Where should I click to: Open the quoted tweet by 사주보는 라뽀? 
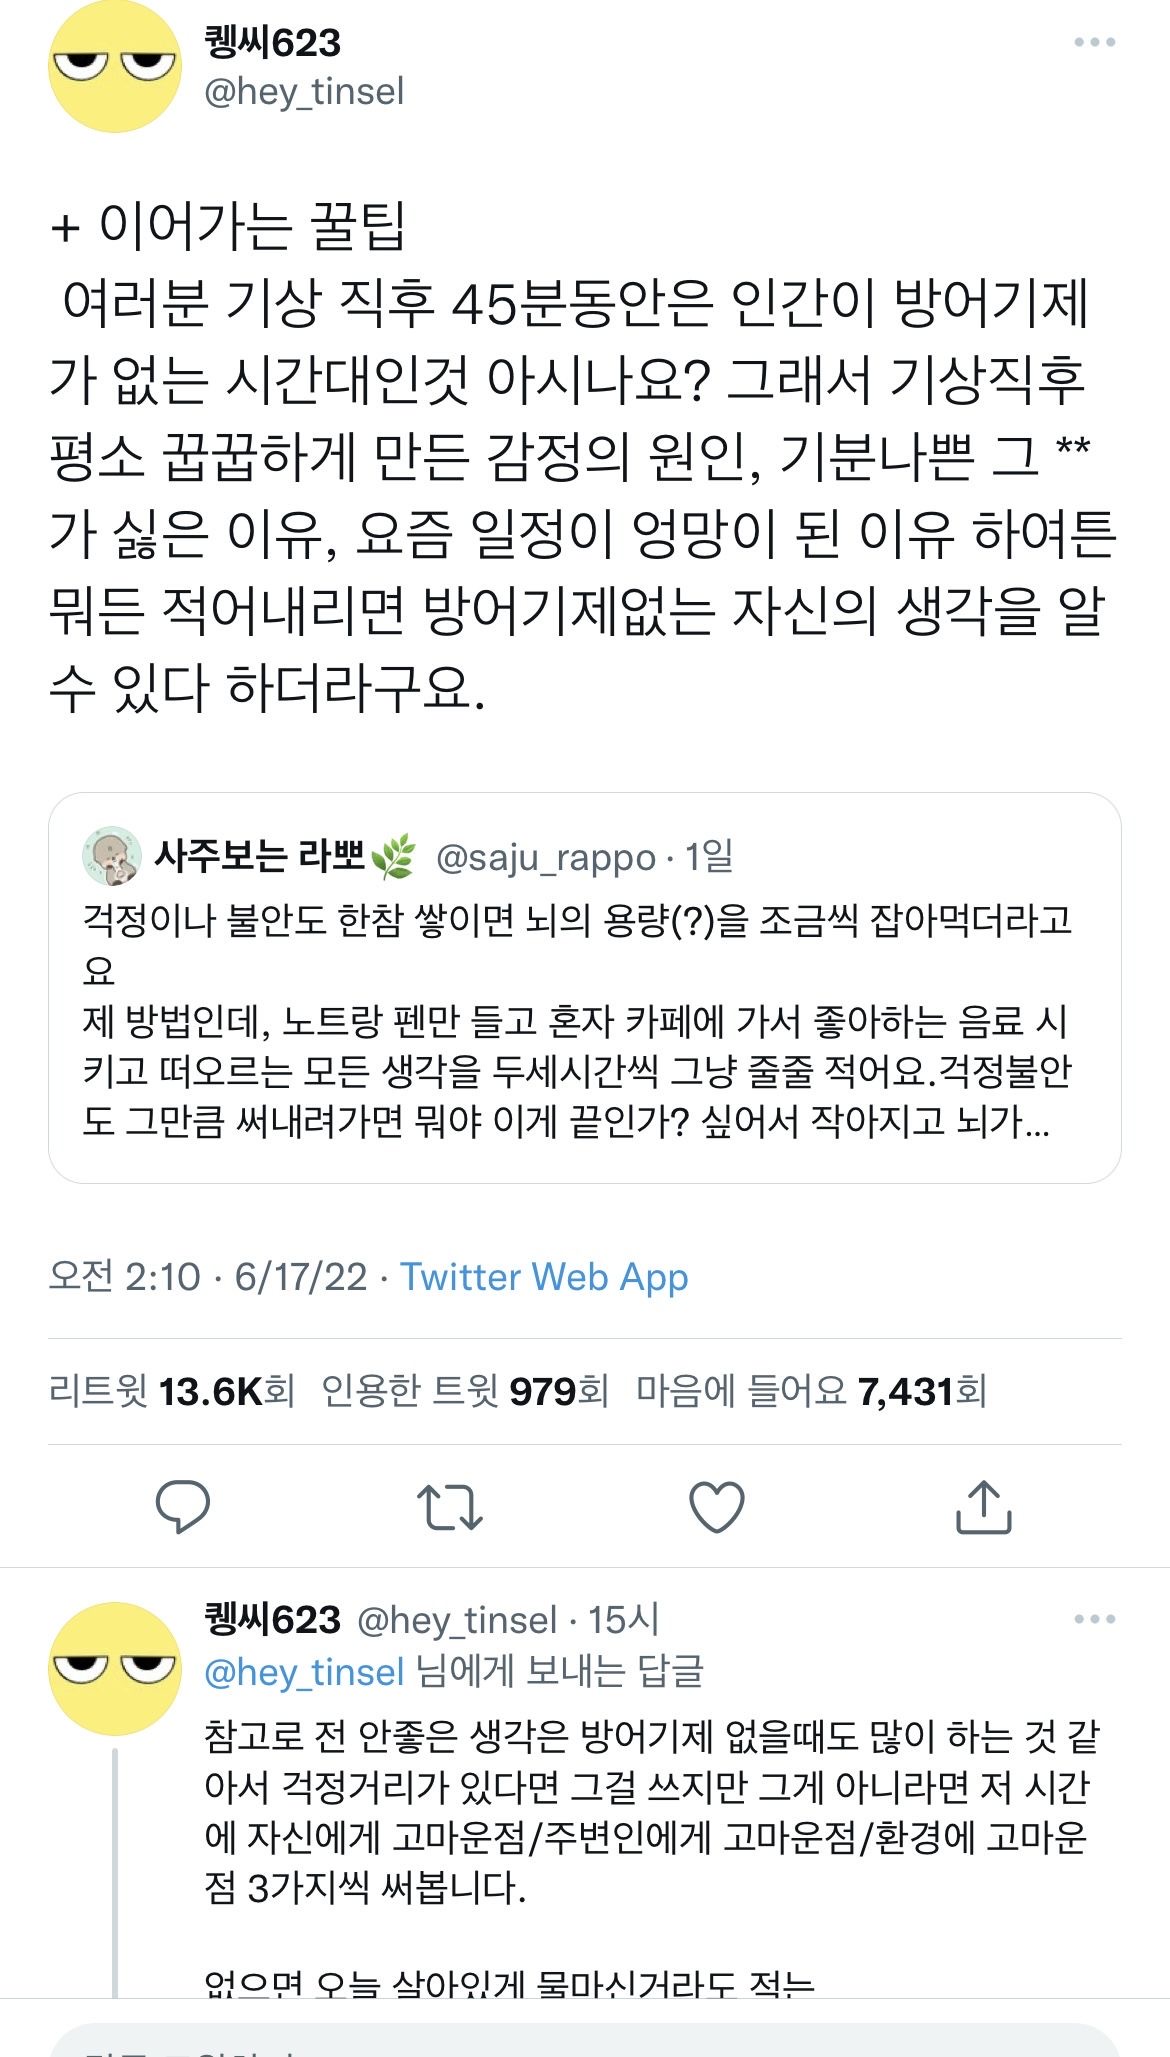tap(584, 1020)
